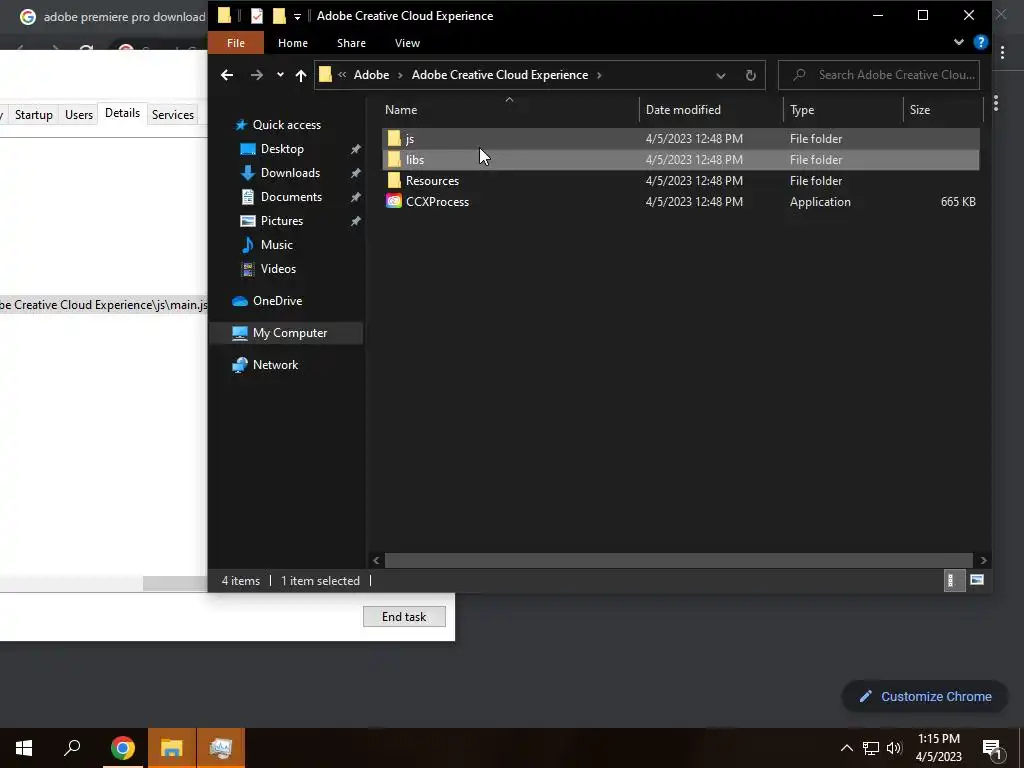Open Documents in navigation pane
This screenshot has height=768, width=1024.
pos(291,197)
